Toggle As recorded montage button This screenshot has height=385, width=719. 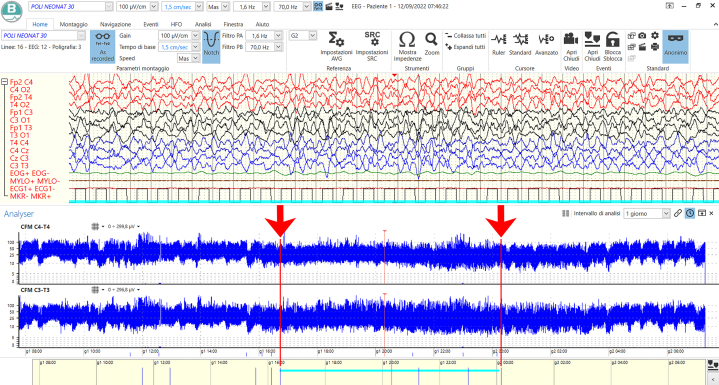[102, 47]
